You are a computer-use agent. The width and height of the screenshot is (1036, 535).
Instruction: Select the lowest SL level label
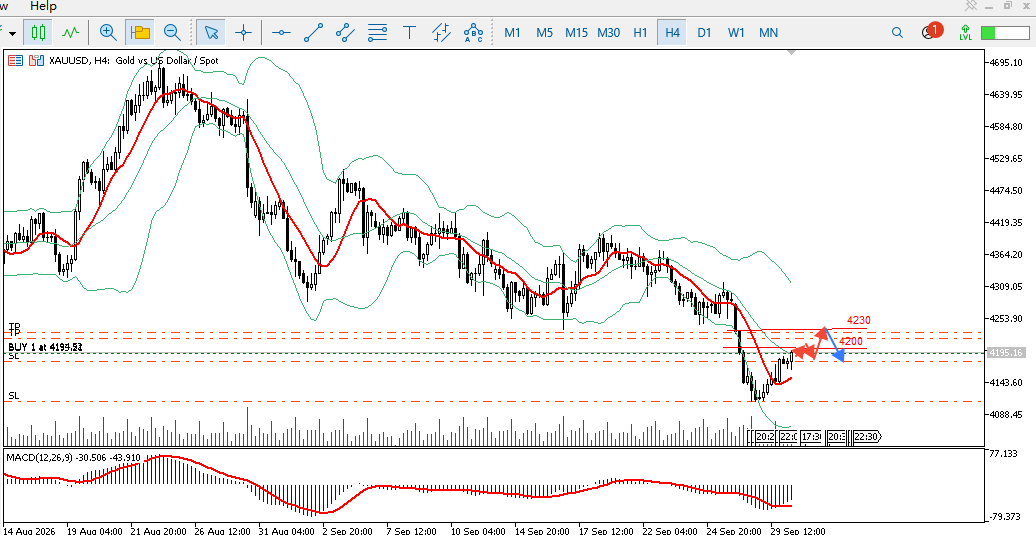(14, 396)
